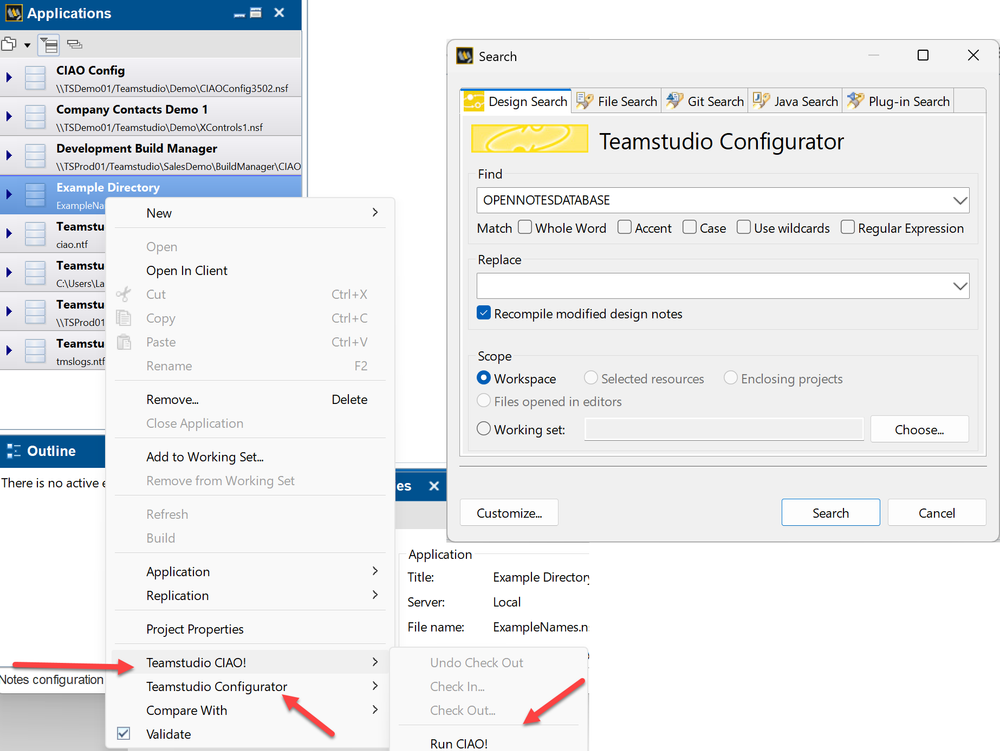Close the partially hidden tab next to Outline
Viewport: 1000px width, 751px height.
tap(434, 486)
